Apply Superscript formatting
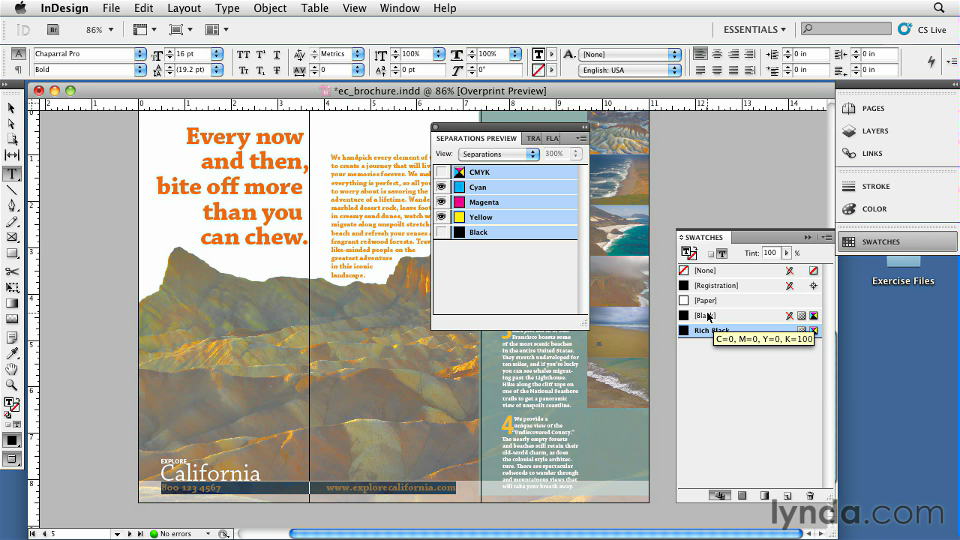Image resolution: width=960 pixels, height=540 pixels. [x=260, y=54]
